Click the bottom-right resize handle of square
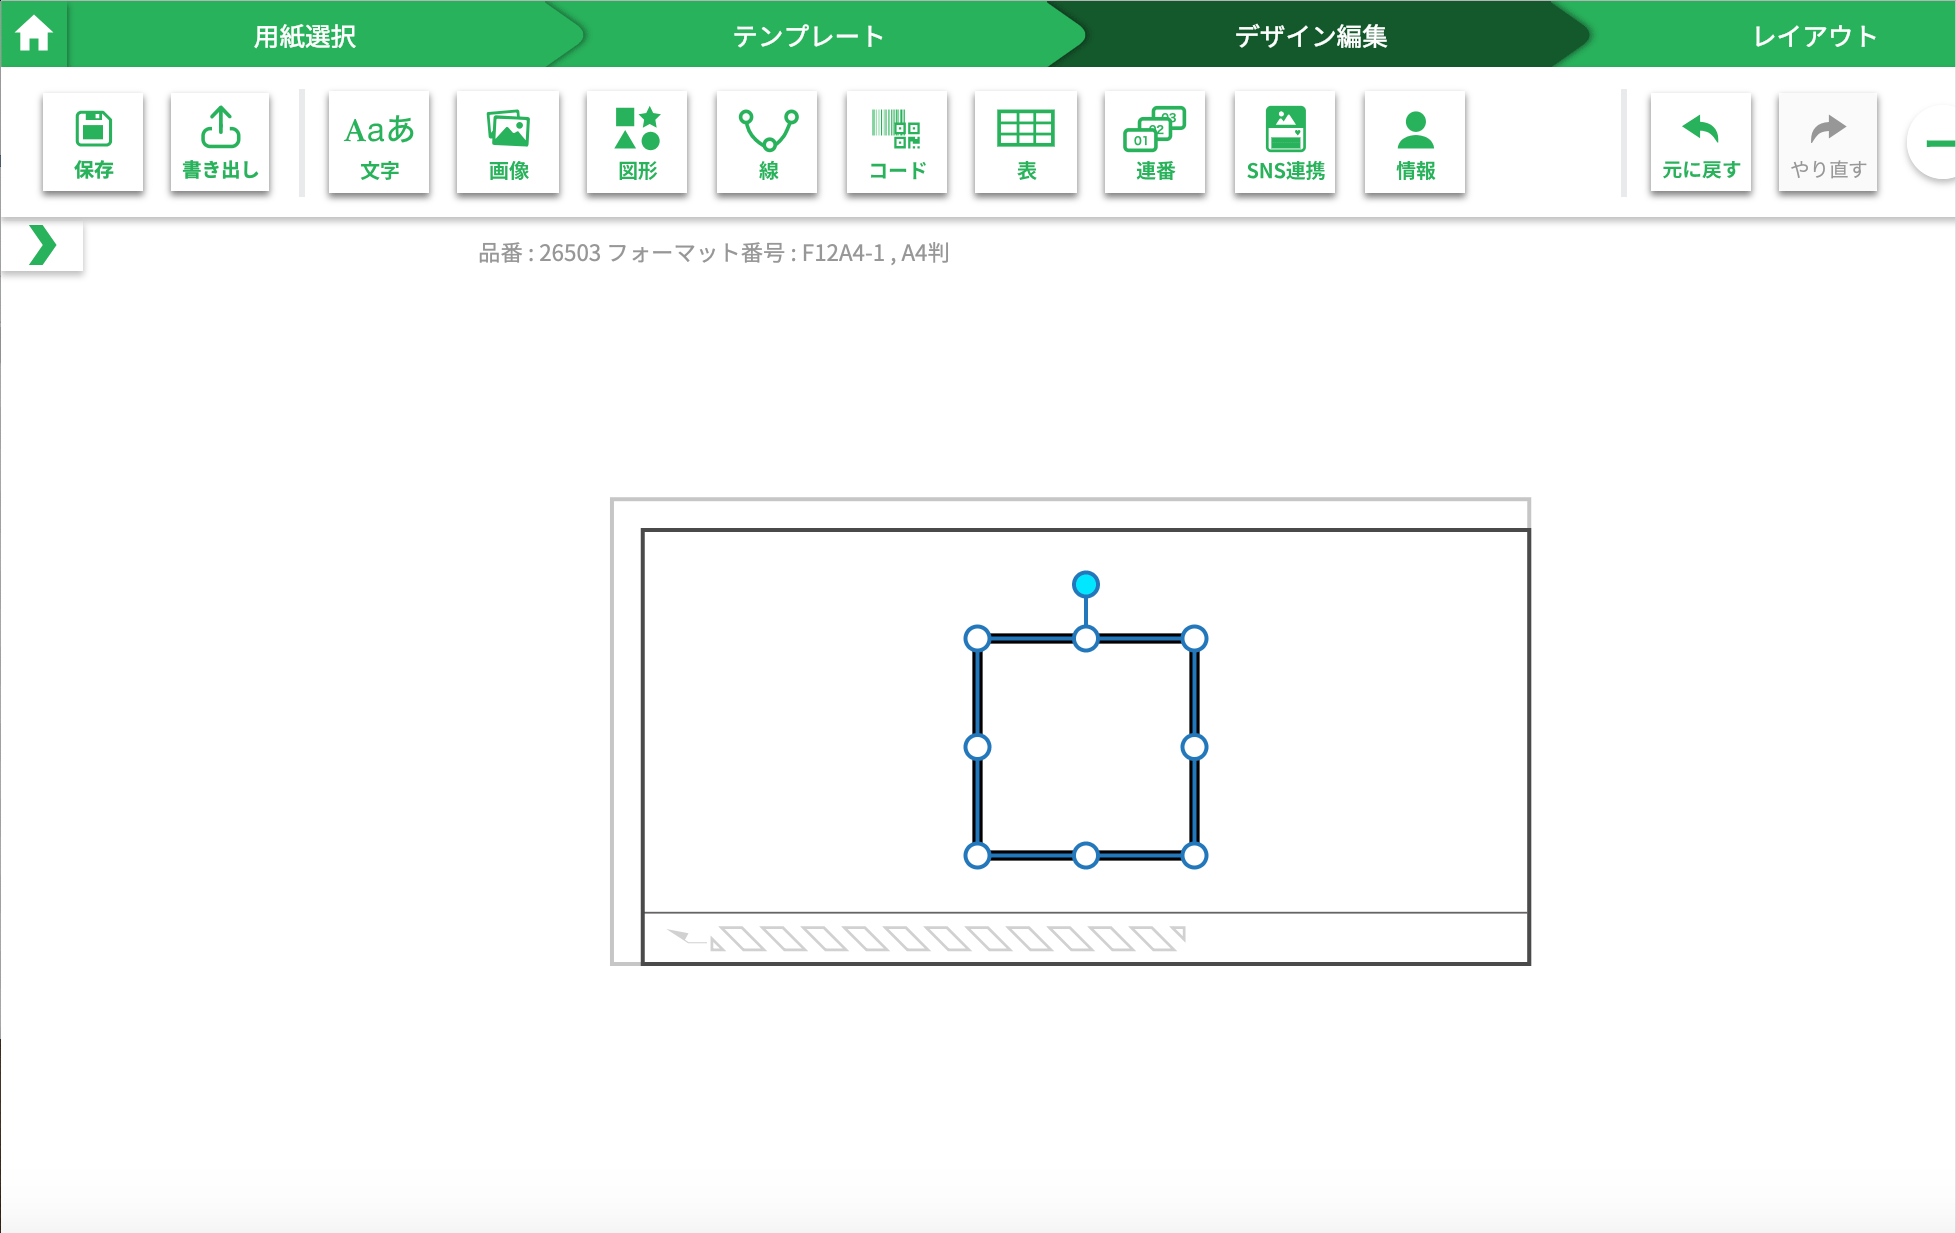 (1194, 855)
